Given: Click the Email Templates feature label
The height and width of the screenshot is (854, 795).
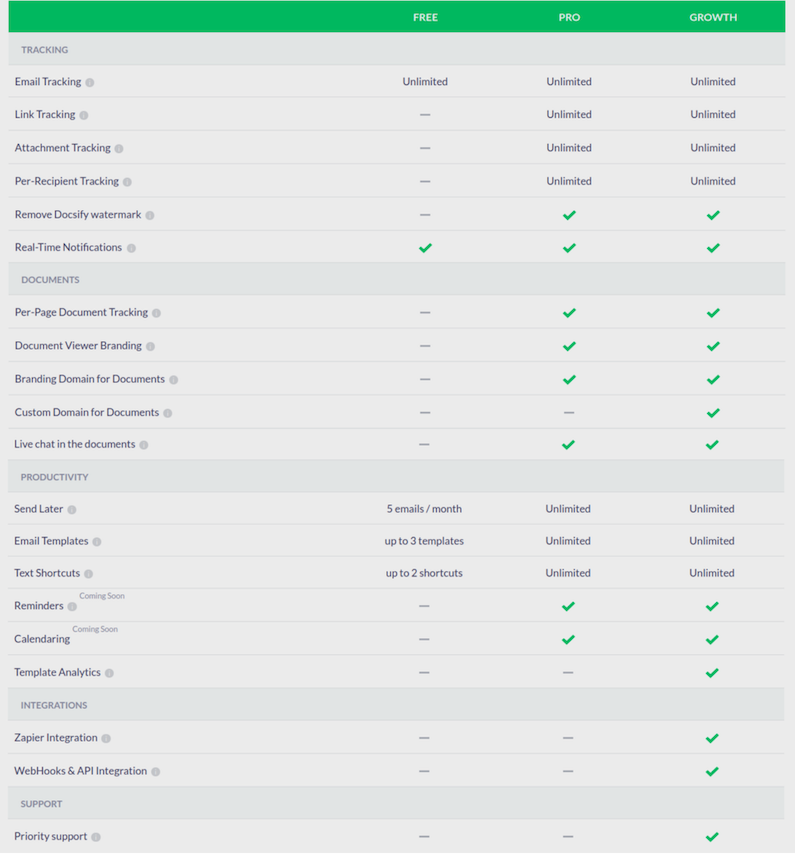Looking at the screenshot, I should pos(51,541).
